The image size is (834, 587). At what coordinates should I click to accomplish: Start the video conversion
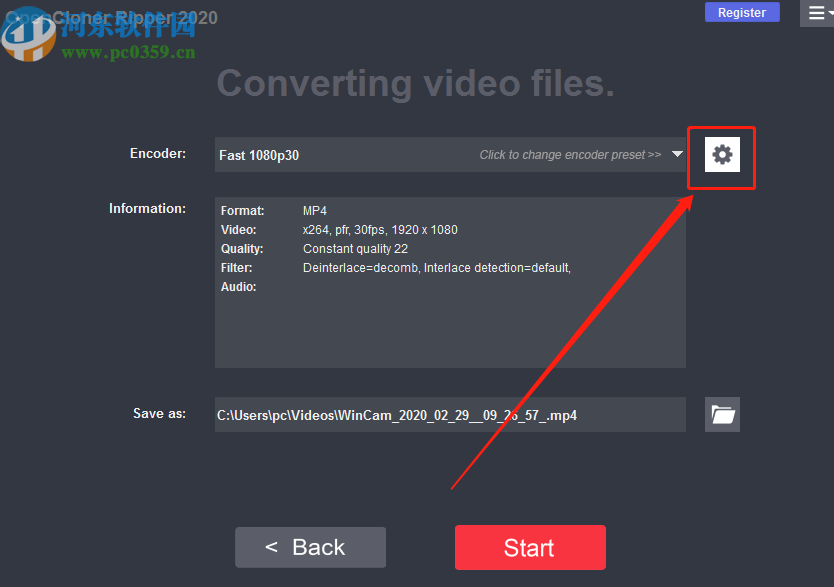coord(530,547)
